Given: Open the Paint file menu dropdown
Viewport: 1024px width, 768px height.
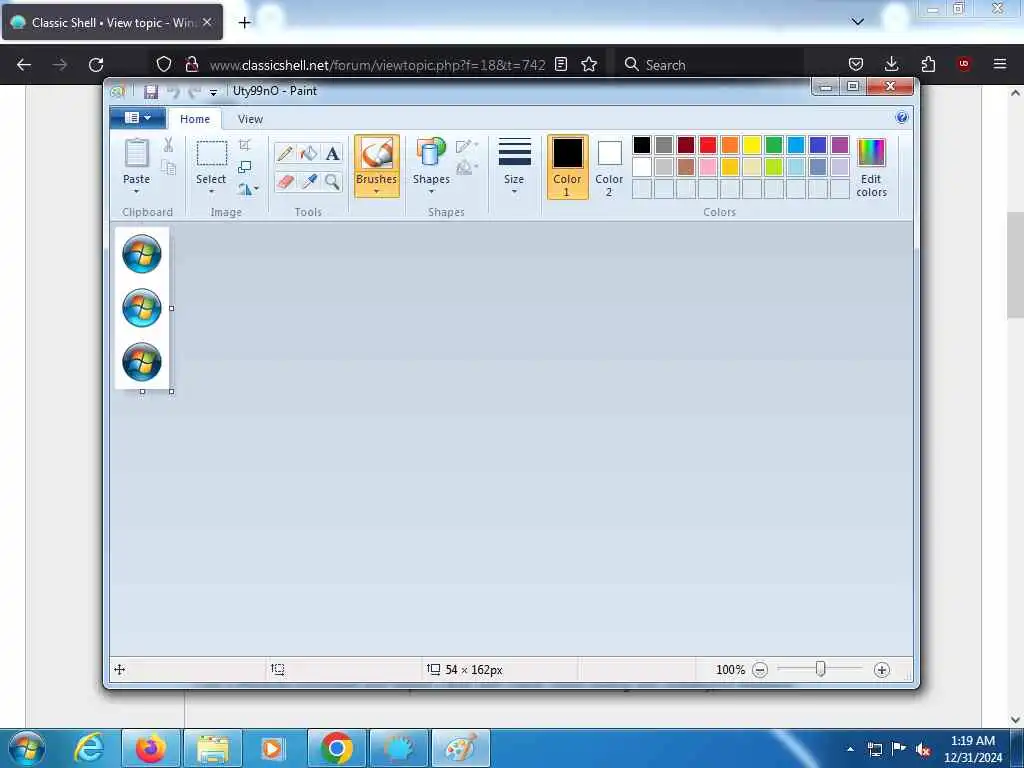Looking at the screenshot, I should (x=138, y=118).
